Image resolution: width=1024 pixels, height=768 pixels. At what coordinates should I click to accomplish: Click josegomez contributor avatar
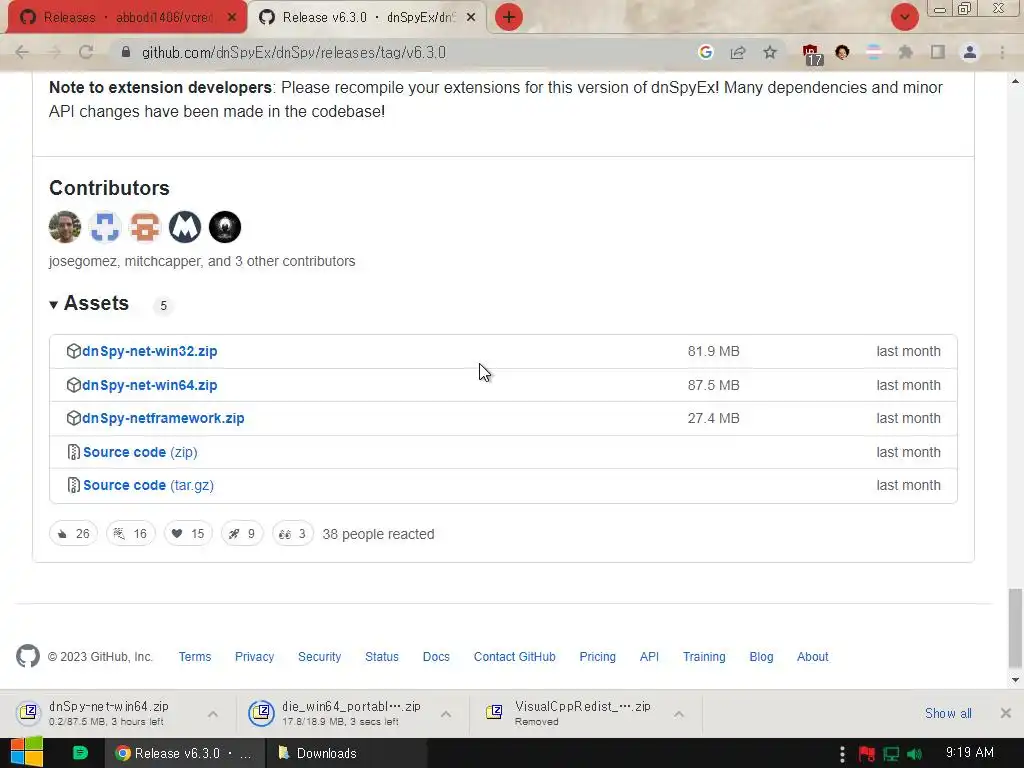pyautogui.click(x=65, y=227)
